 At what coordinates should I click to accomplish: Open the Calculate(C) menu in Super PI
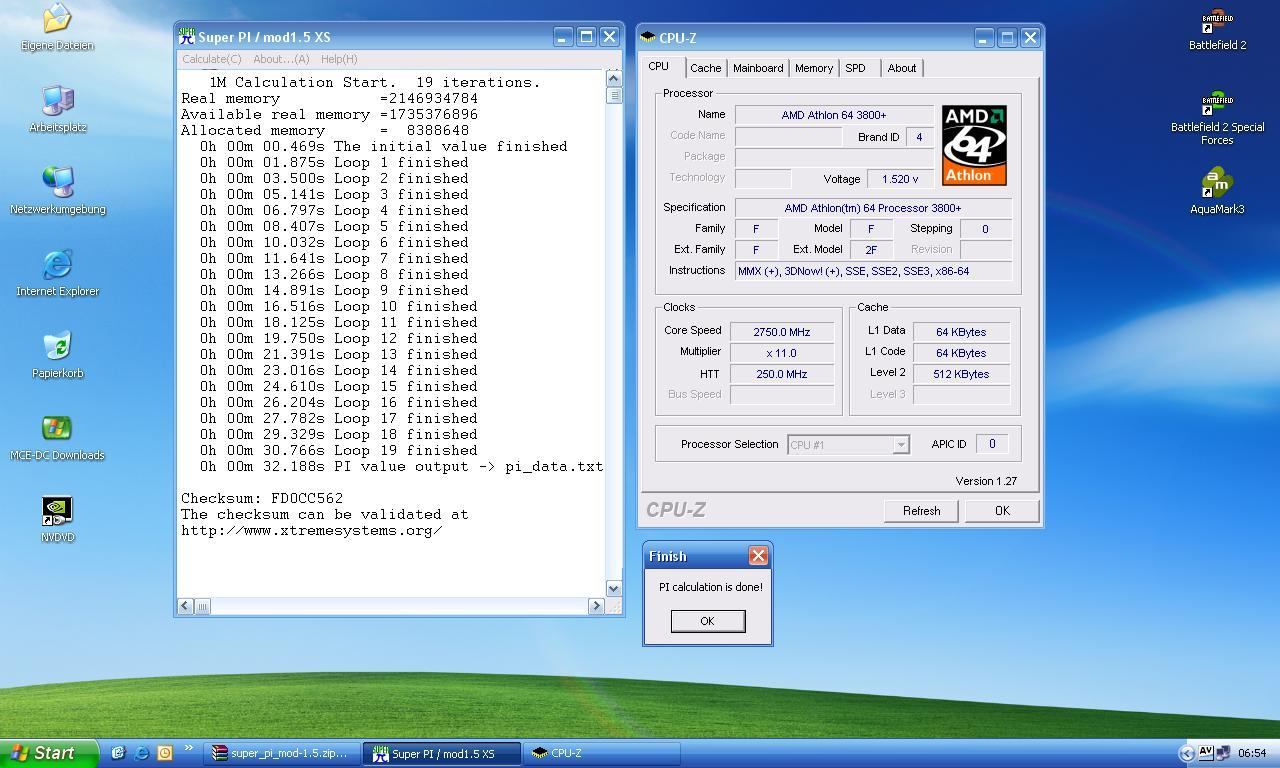pyautogui.click(x=211, y=59)
